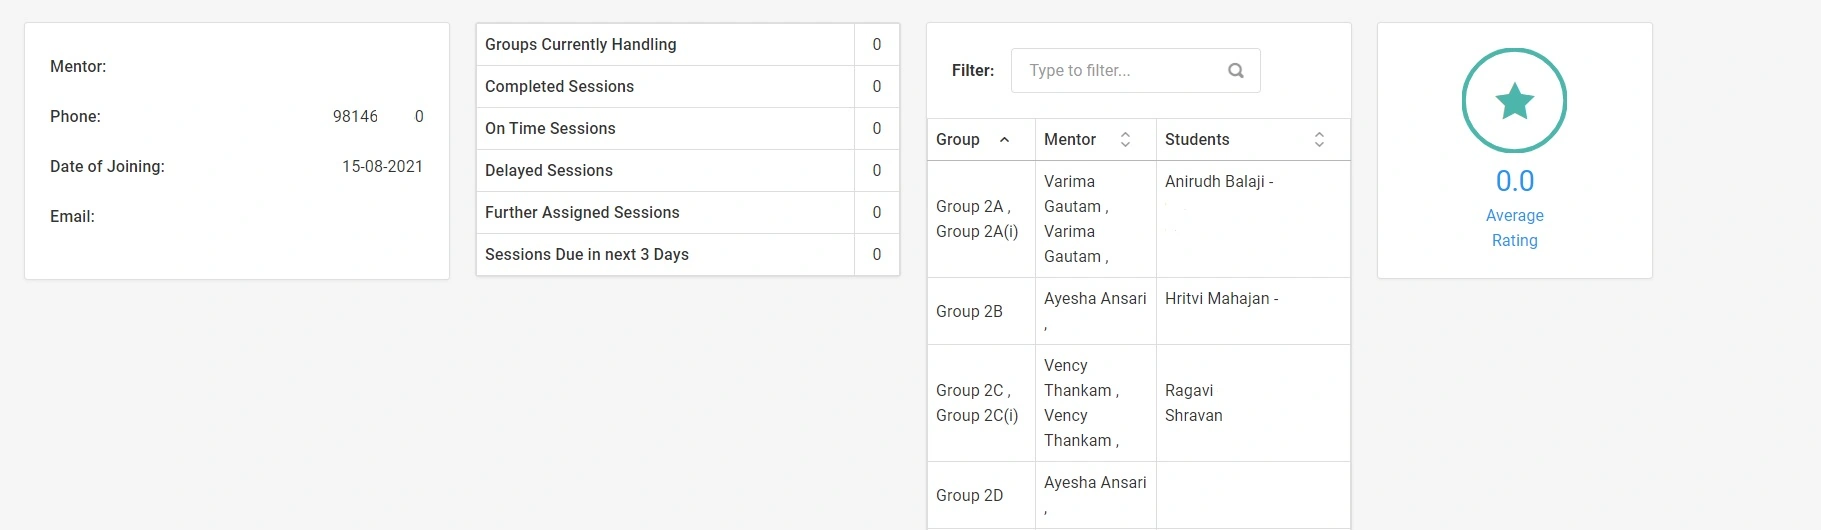This screenshot has width=1821, height=530.
Task: Toggle the Students column sort arrows
Action: (x=1319, y=140)
